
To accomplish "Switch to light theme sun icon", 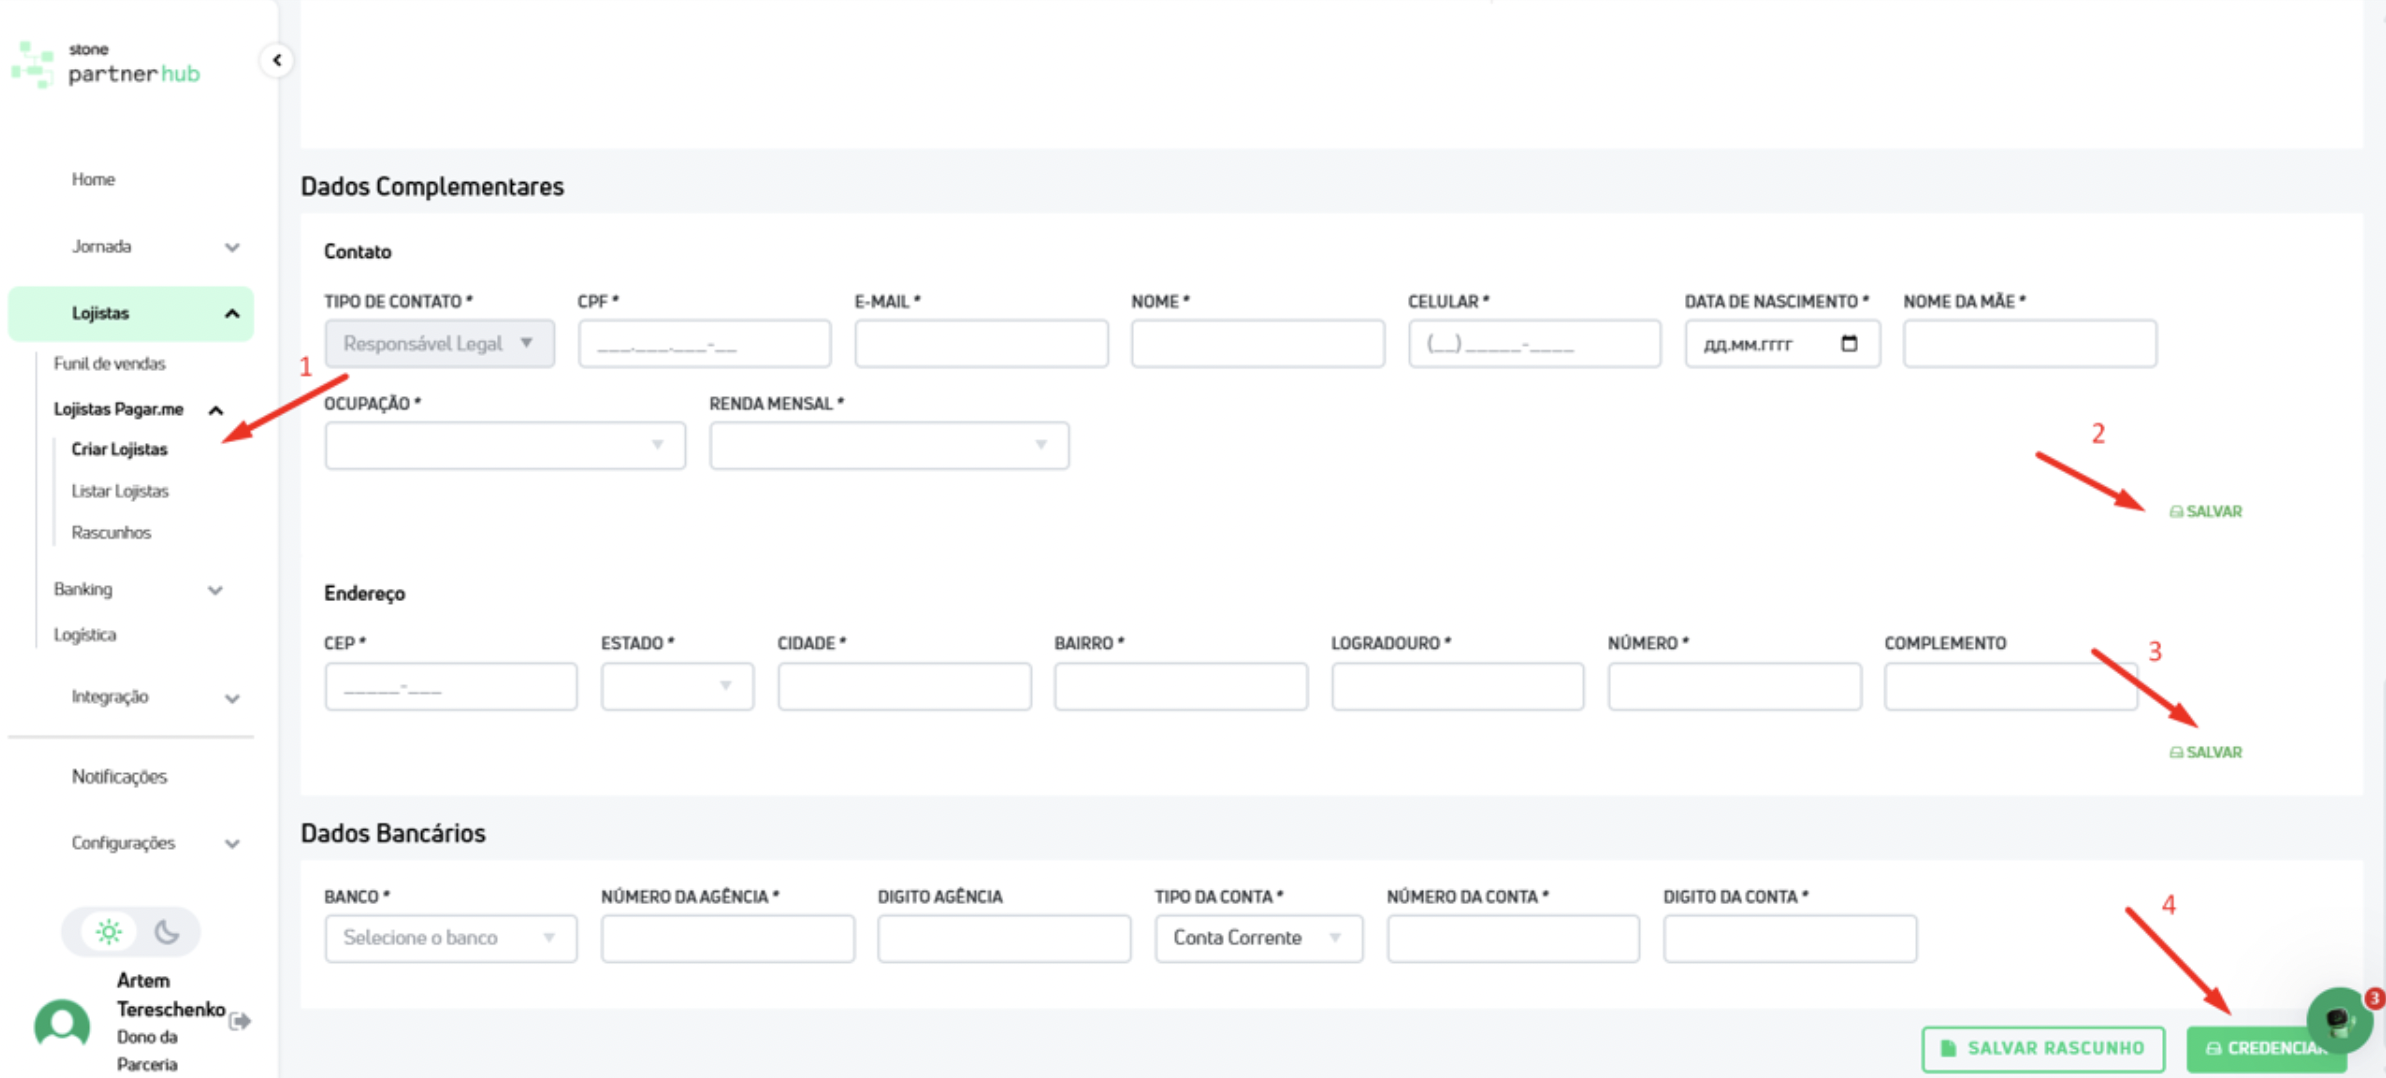I will 109,932.
